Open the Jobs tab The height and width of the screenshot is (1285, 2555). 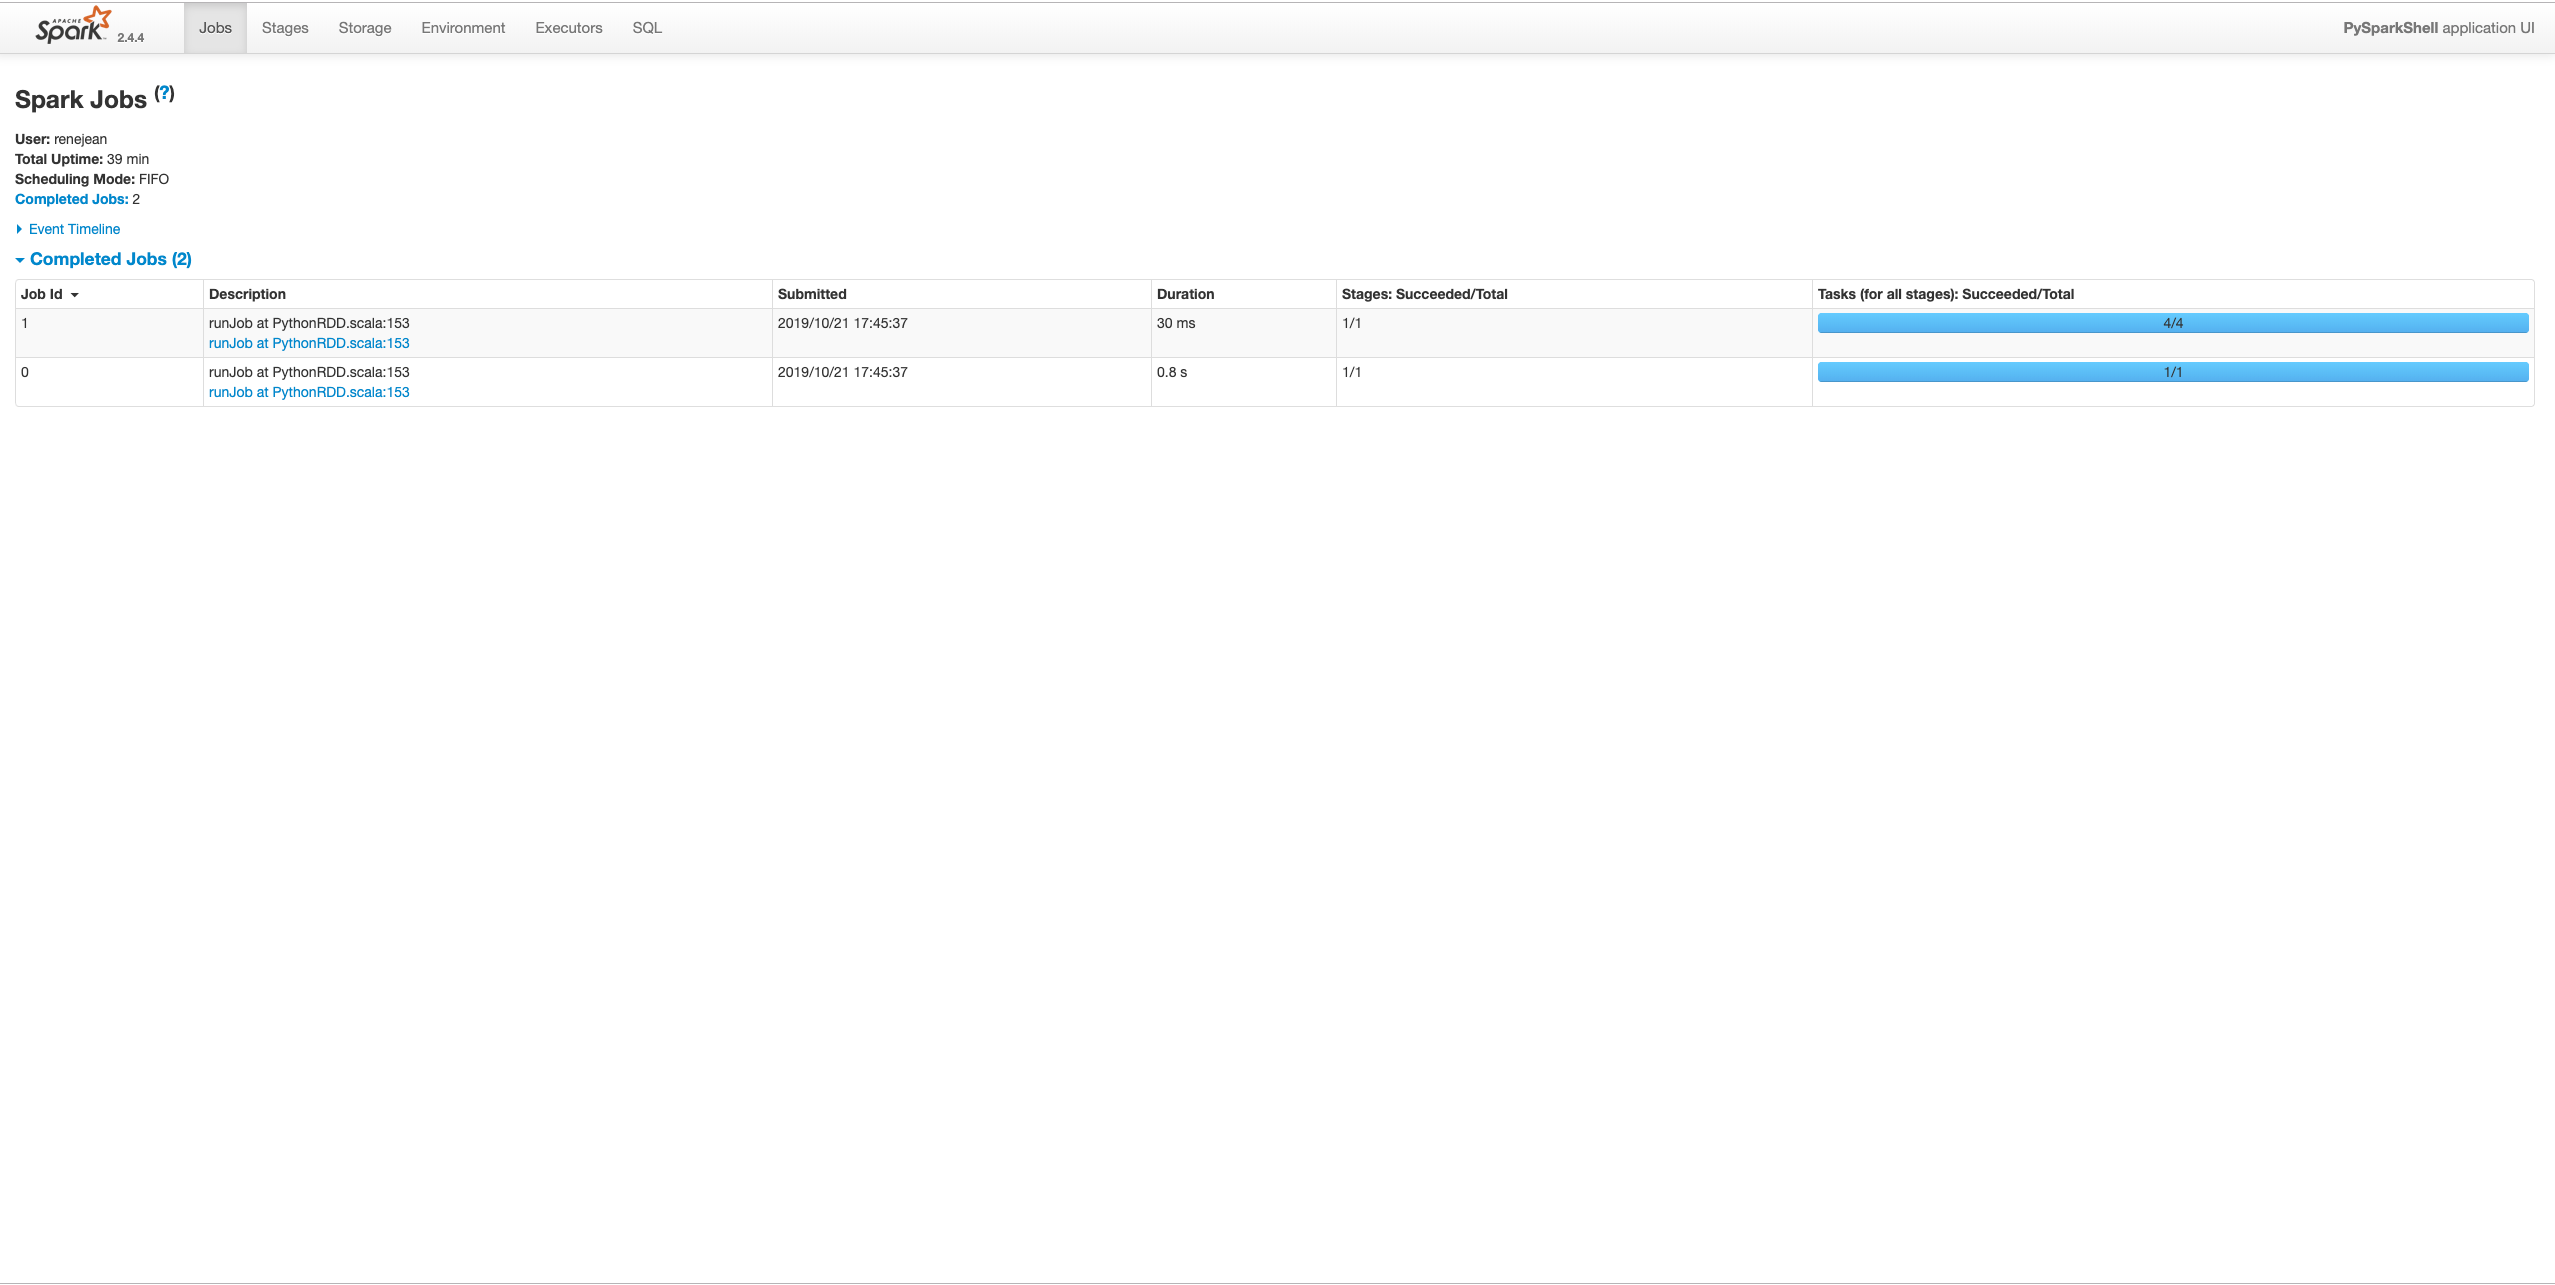[215, 28]
